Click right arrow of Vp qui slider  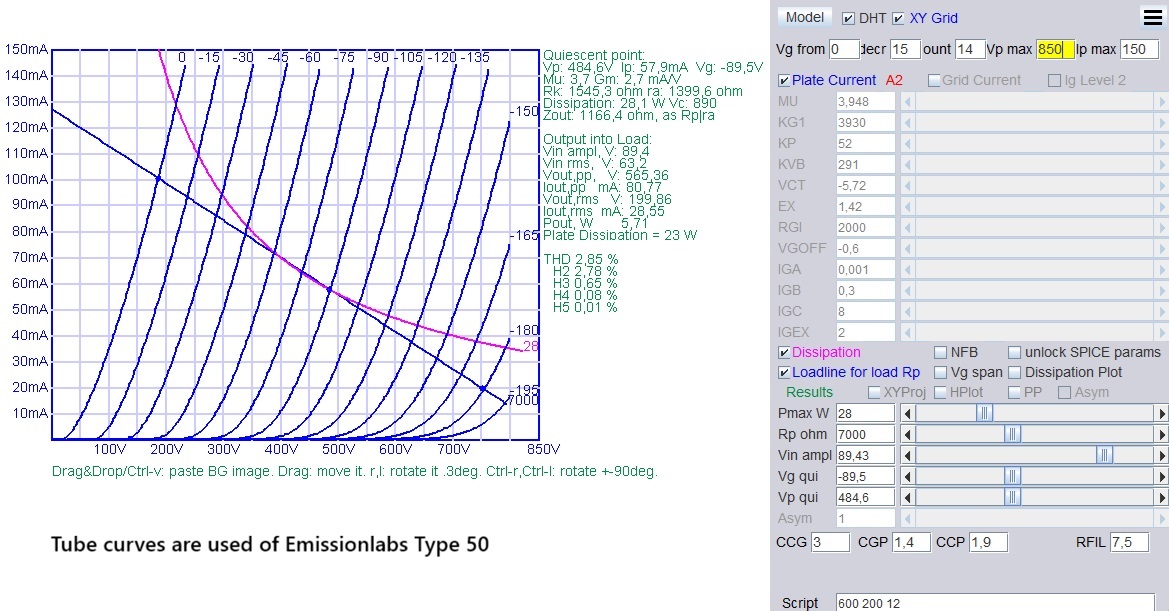[x=1161, y=497]
